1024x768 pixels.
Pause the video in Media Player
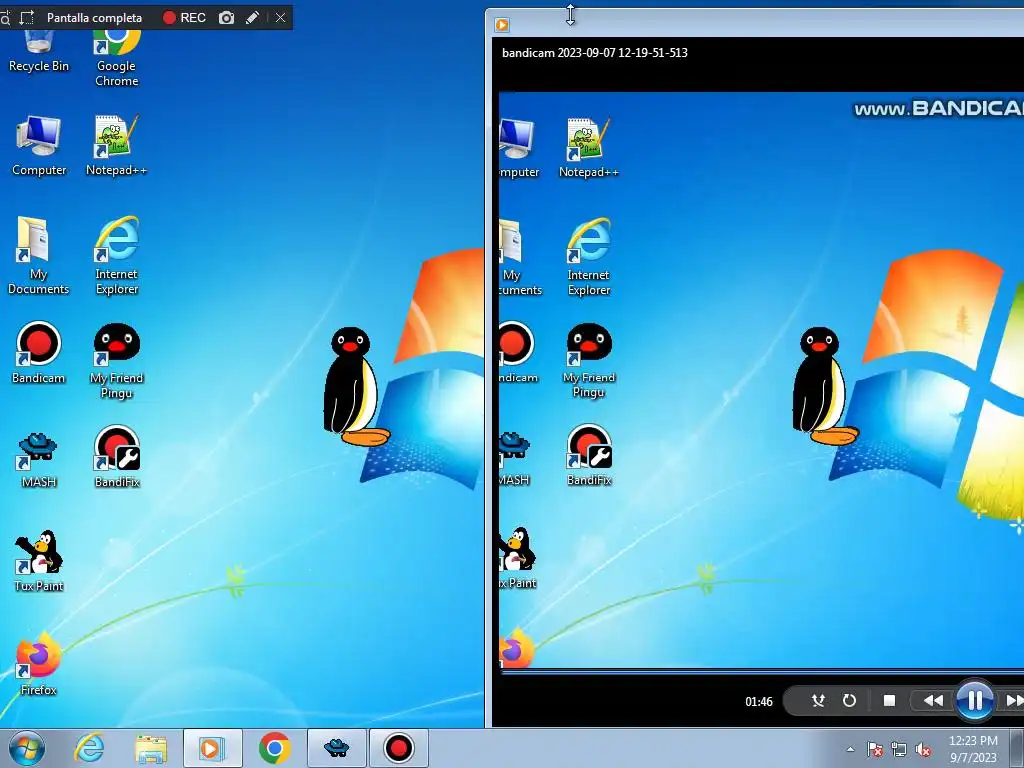975,701
